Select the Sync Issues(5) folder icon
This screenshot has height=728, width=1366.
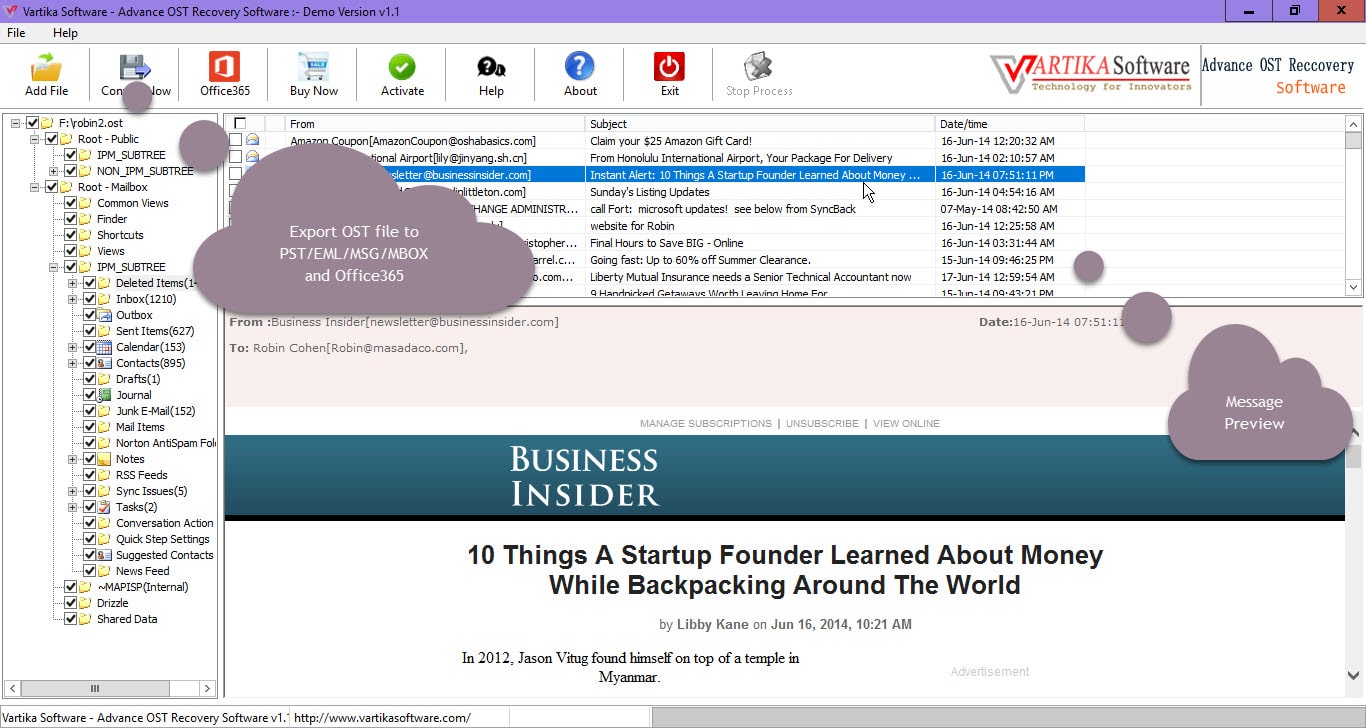105,491
